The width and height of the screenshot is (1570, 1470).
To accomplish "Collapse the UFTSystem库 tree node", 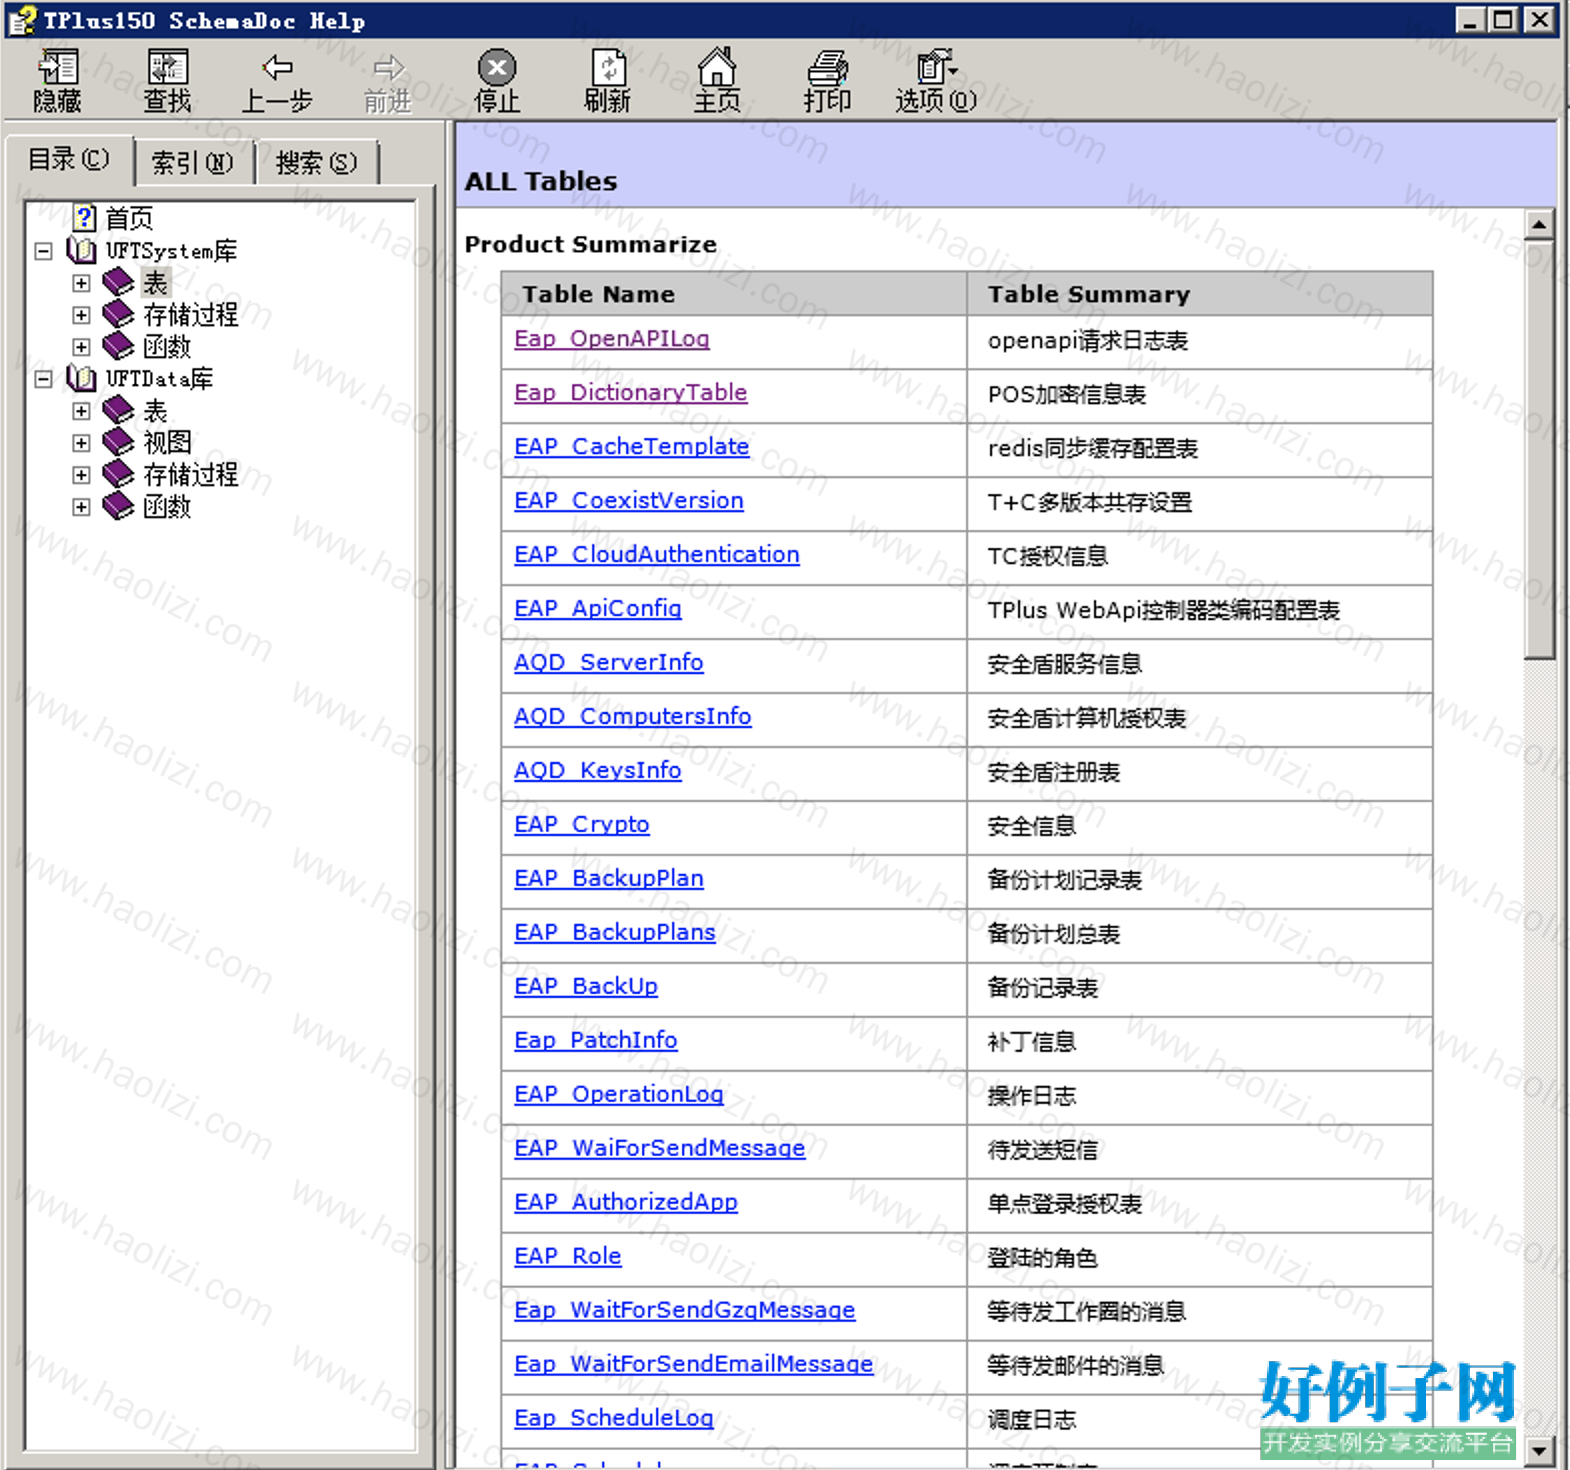I will pos(43,251).
